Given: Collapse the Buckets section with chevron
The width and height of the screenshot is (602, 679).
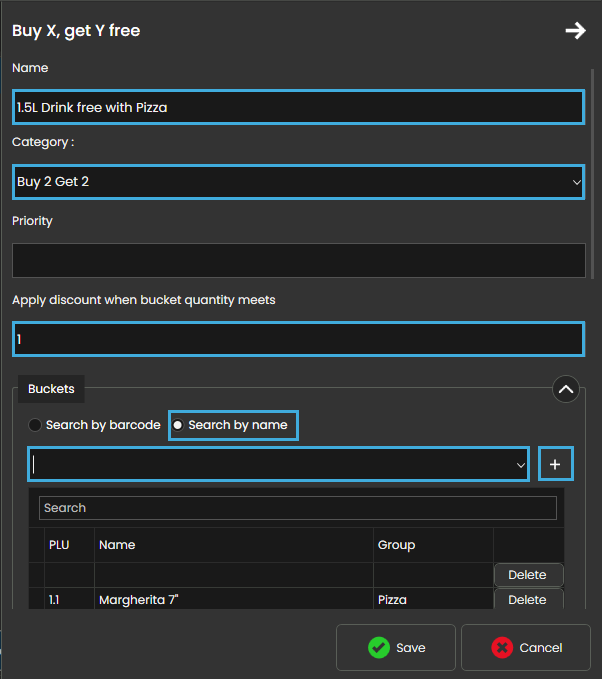Looking at the screenshot, I should tap(566, 389).
